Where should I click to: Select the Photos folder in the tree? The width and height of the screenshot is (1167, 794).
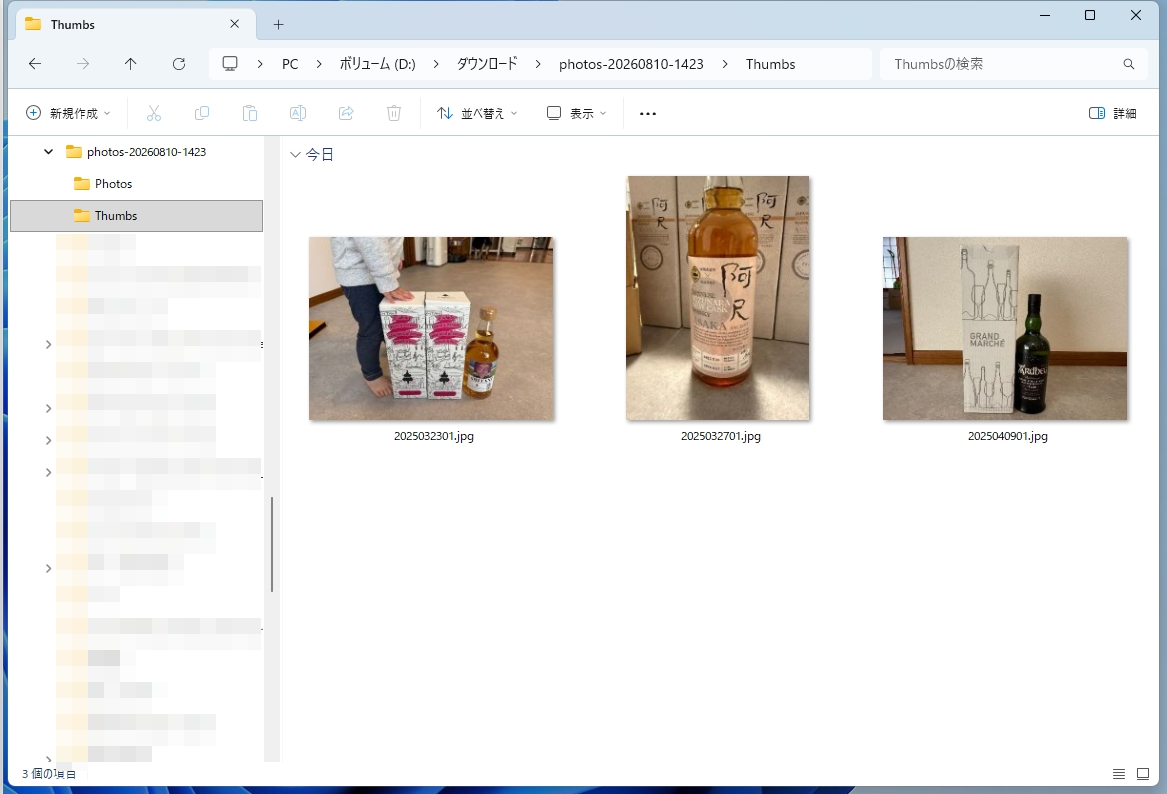(x=113, y=184)
